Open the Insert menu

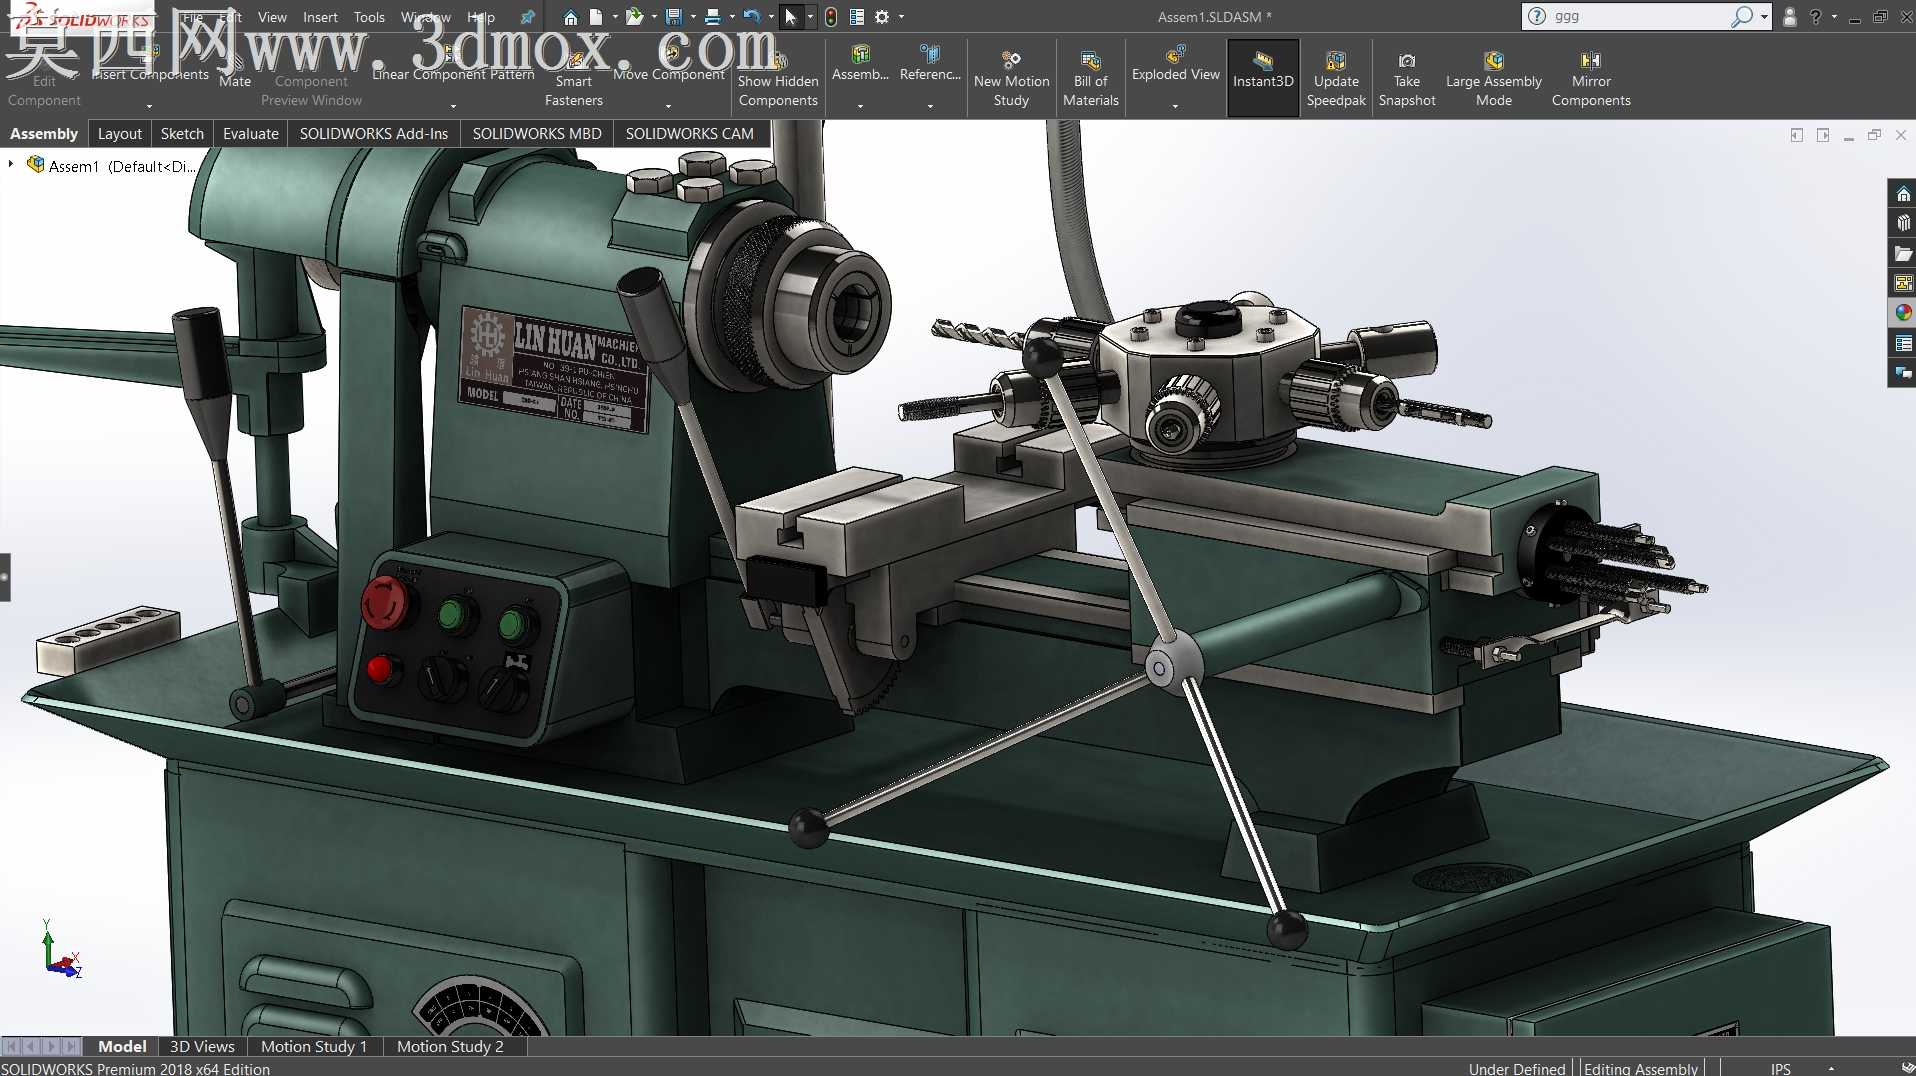[x=320, y=17]
